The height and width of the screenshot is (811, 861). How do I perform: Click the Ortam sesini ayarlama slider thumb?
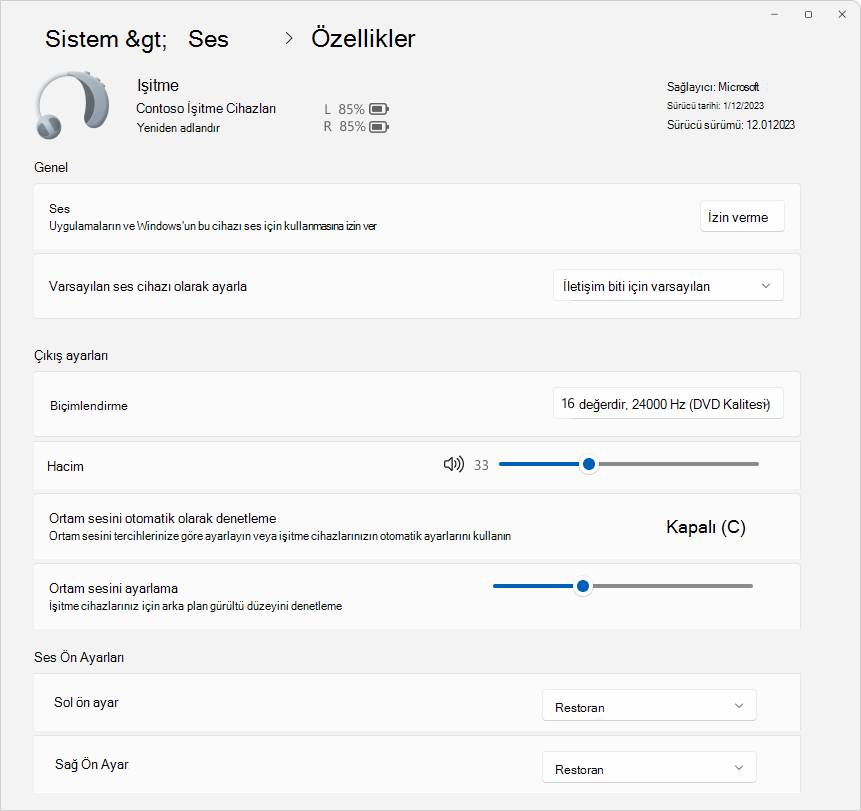(583, 586)
